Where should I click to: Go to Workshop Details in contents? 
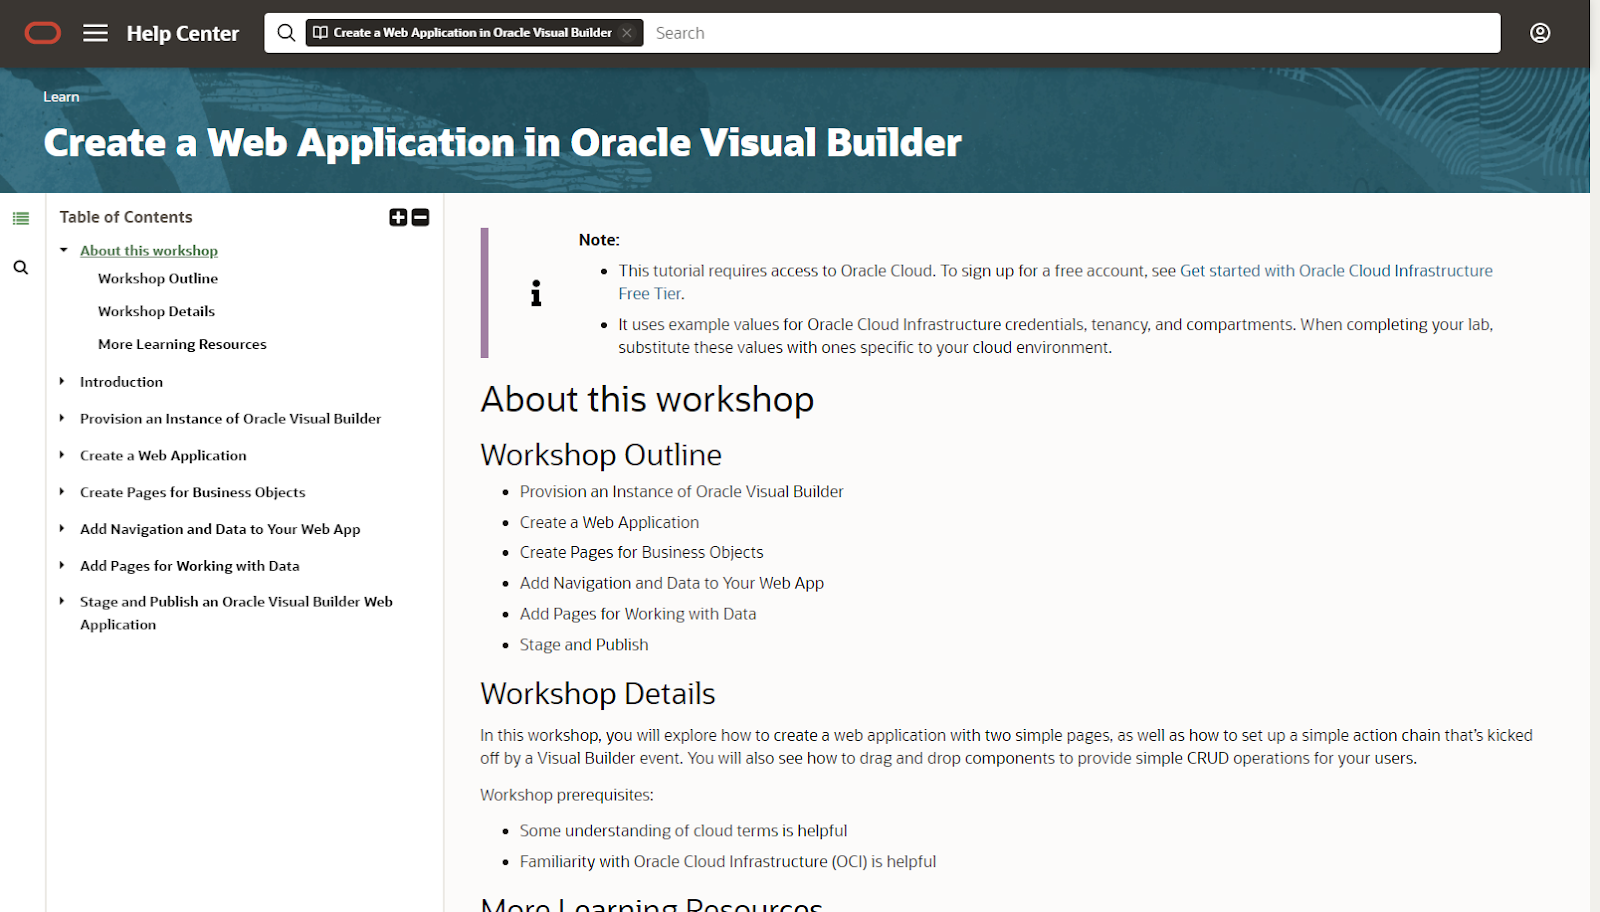tap(156, 312)
